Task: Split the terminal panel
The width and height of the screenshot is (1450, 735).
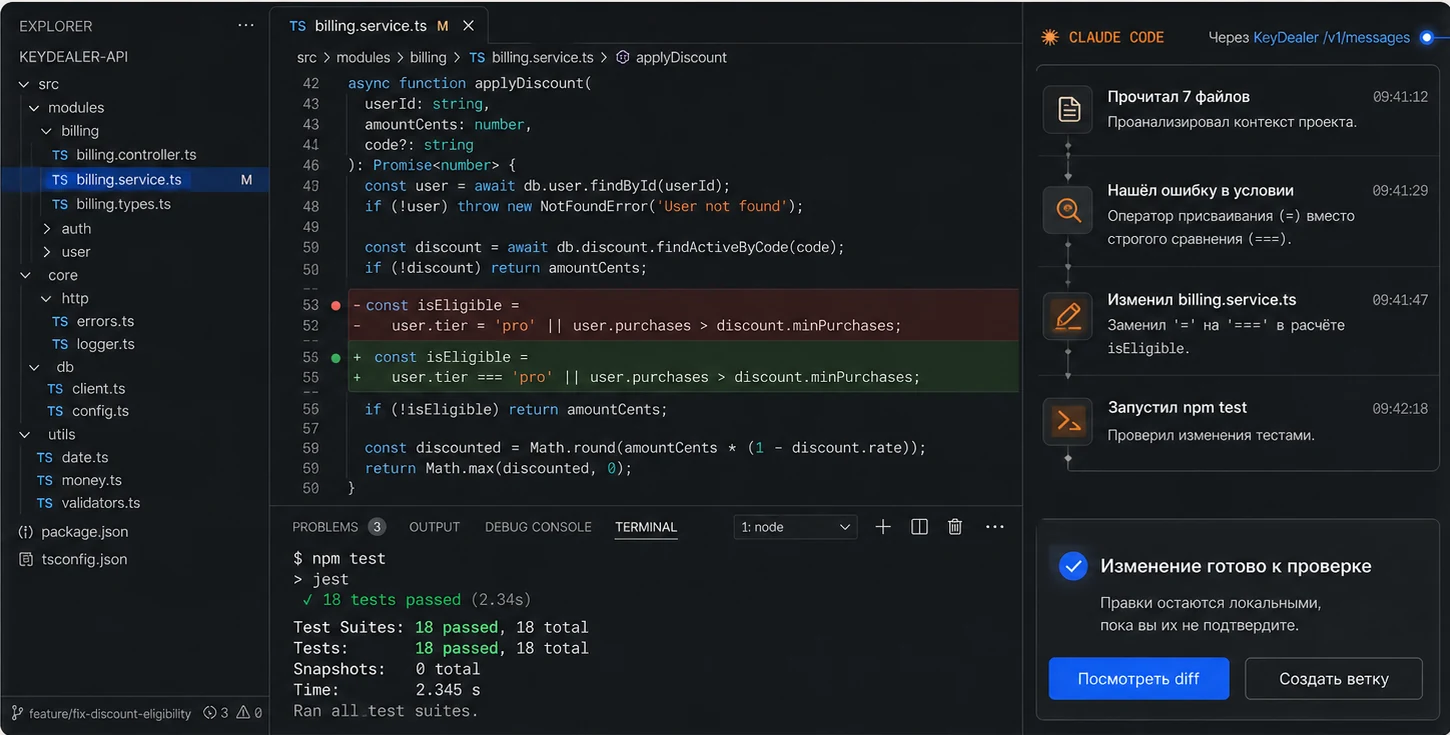Action: (x=919, y=527)
